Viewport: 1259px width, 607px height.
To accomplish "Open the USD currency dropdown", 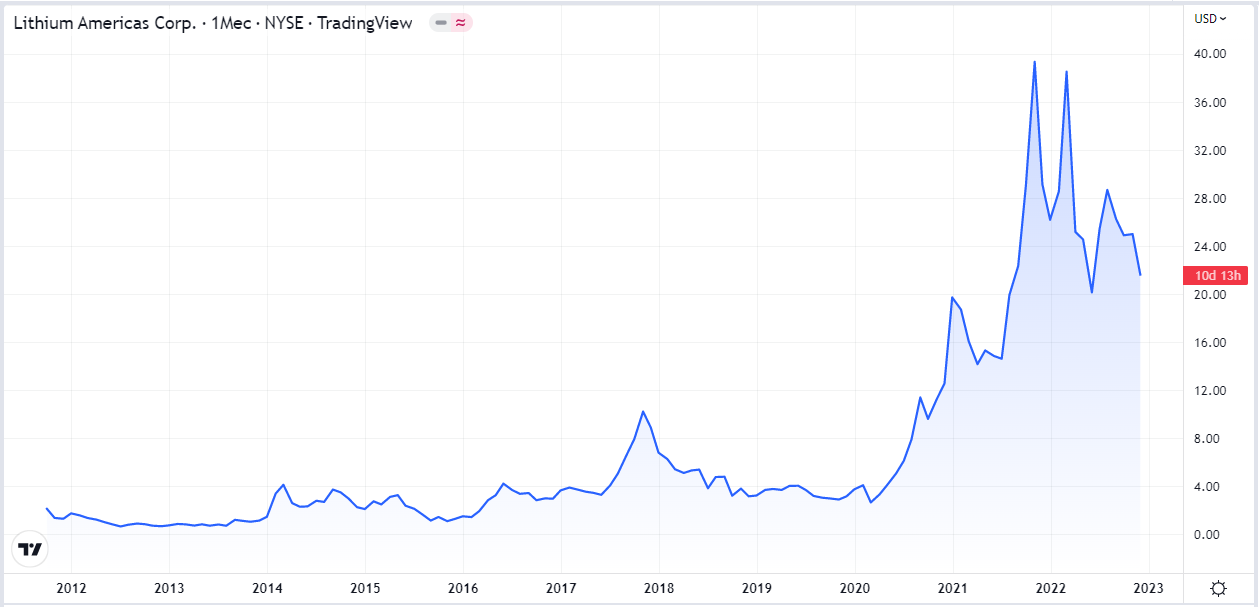I will pyautogui.click(x=1211, y=18).
